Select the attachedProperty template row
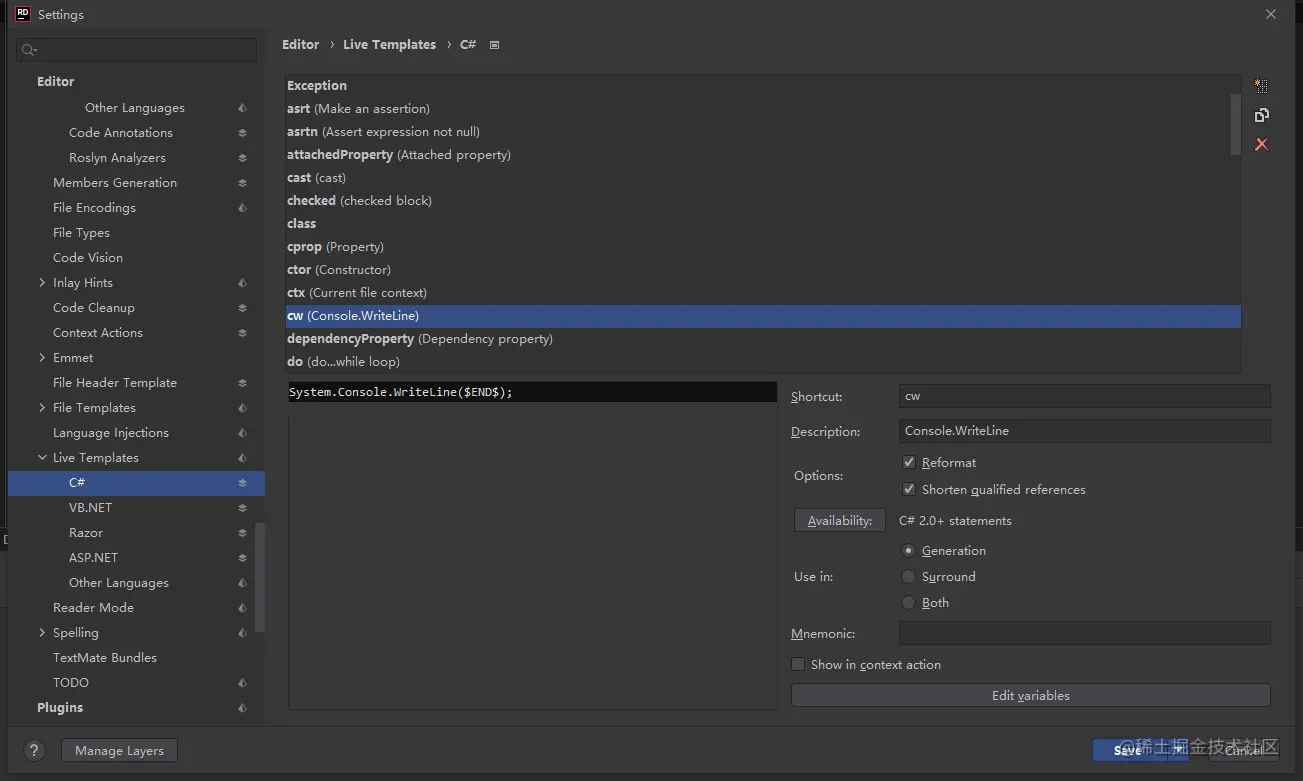Screen dimensions: 1303x781 click(763, 155)
